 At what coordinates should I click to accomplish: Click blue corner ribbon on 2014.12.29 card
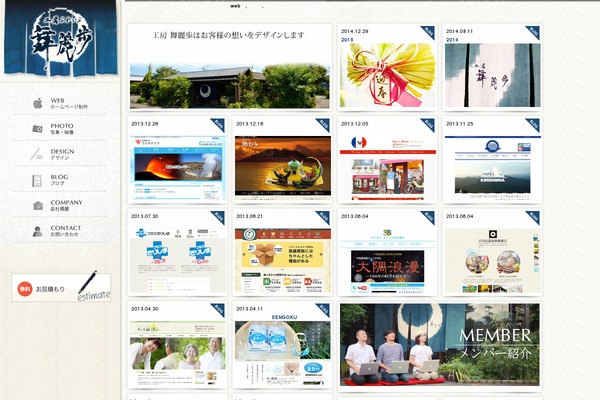429,32
